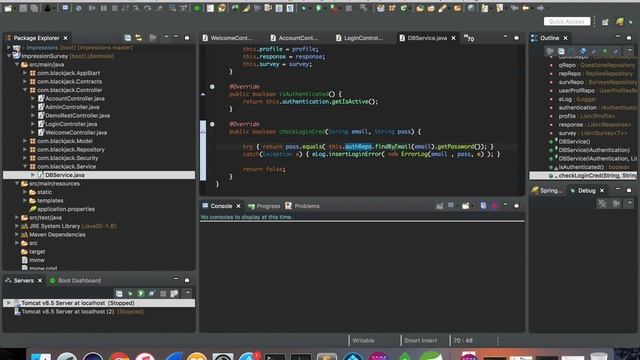Collapse the ImpressionSurvey project

point(9,56)
